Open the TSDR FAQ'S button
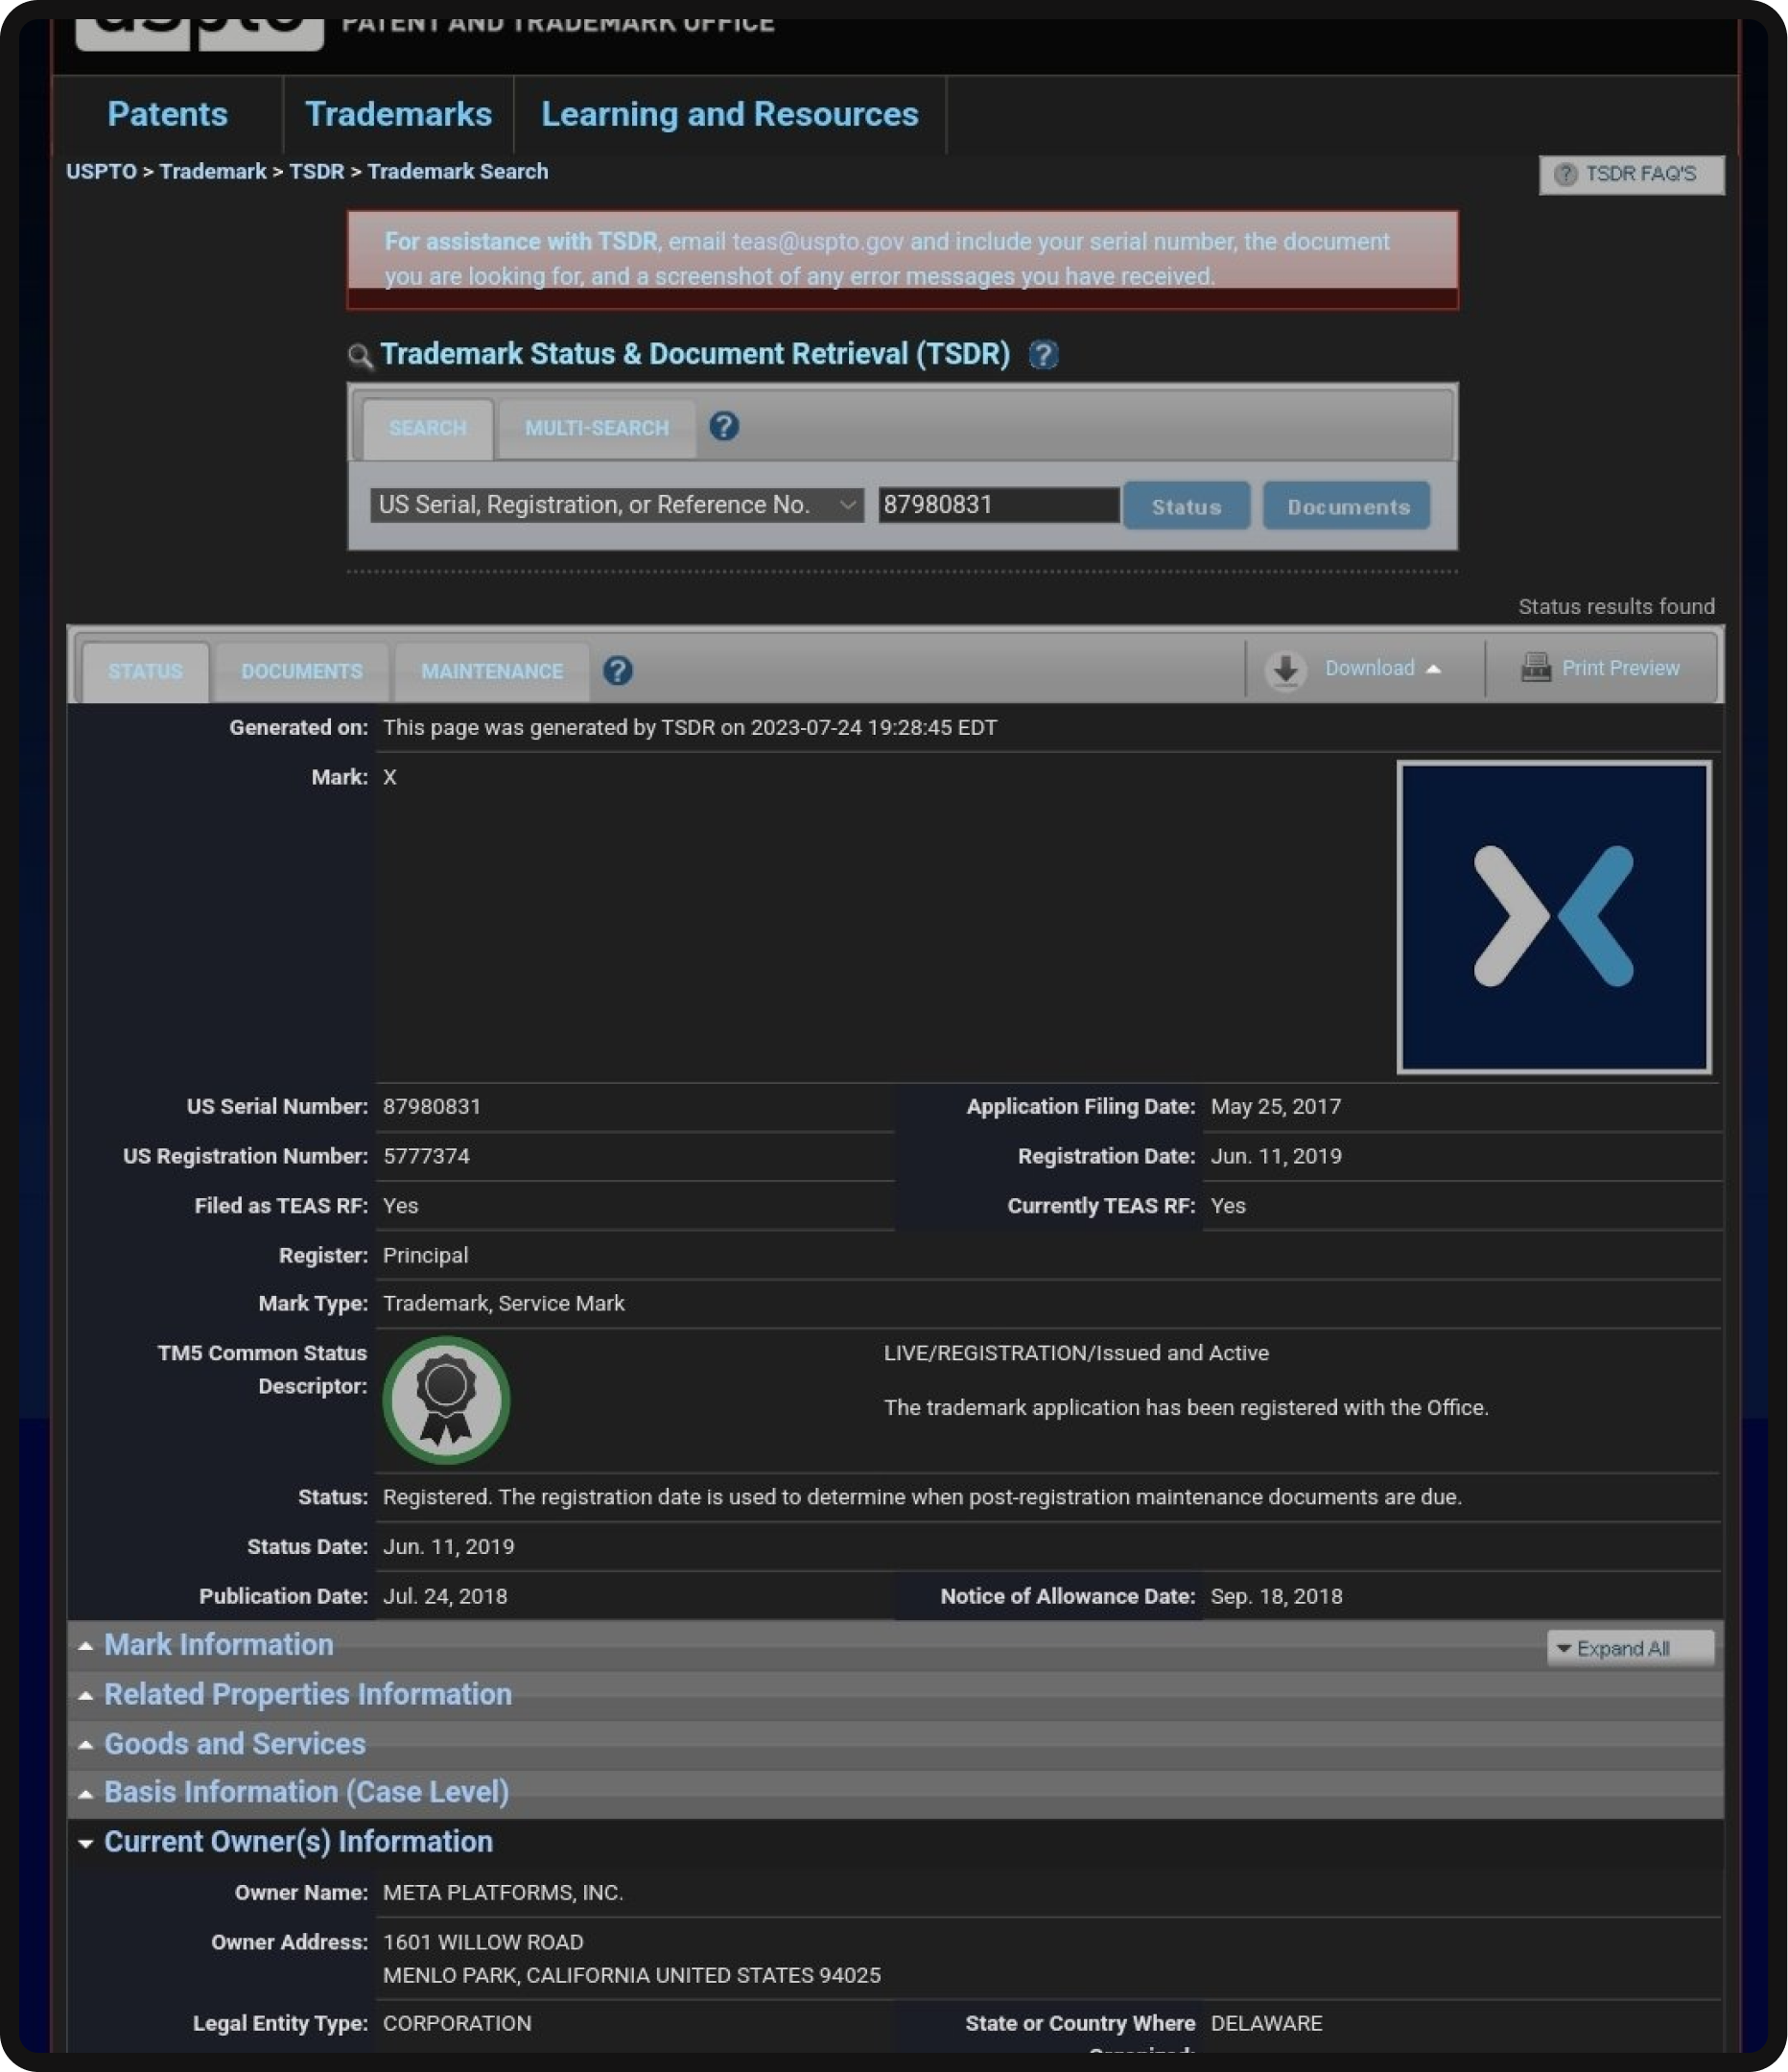This screenshot has height=2072, width=1788. click(1631, 174)
